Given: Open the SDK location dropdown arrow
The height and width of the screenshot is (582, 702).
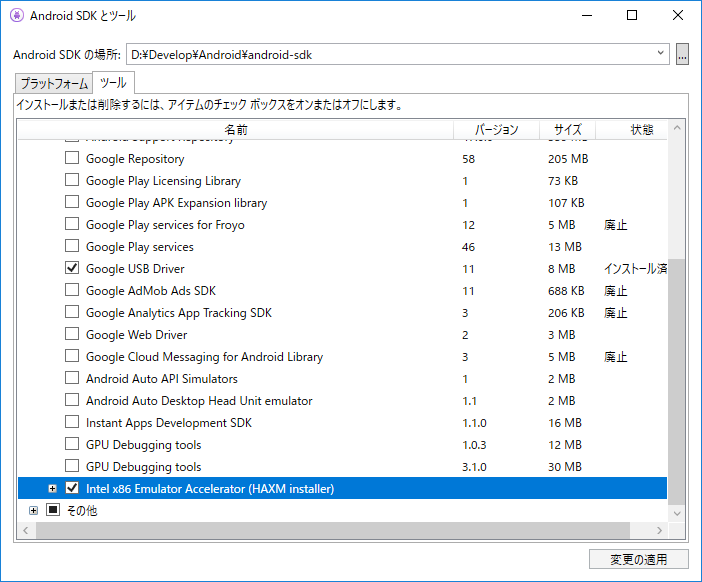Looking at the screenshot, I should coord(660,53).
